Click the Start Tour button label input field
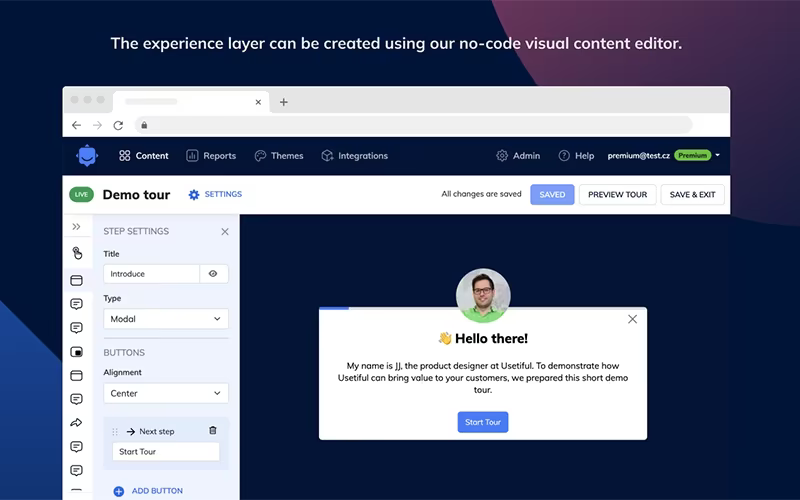The width and height of the screenshot is (800, 500). pyautogui.click(x=166, y=452)
